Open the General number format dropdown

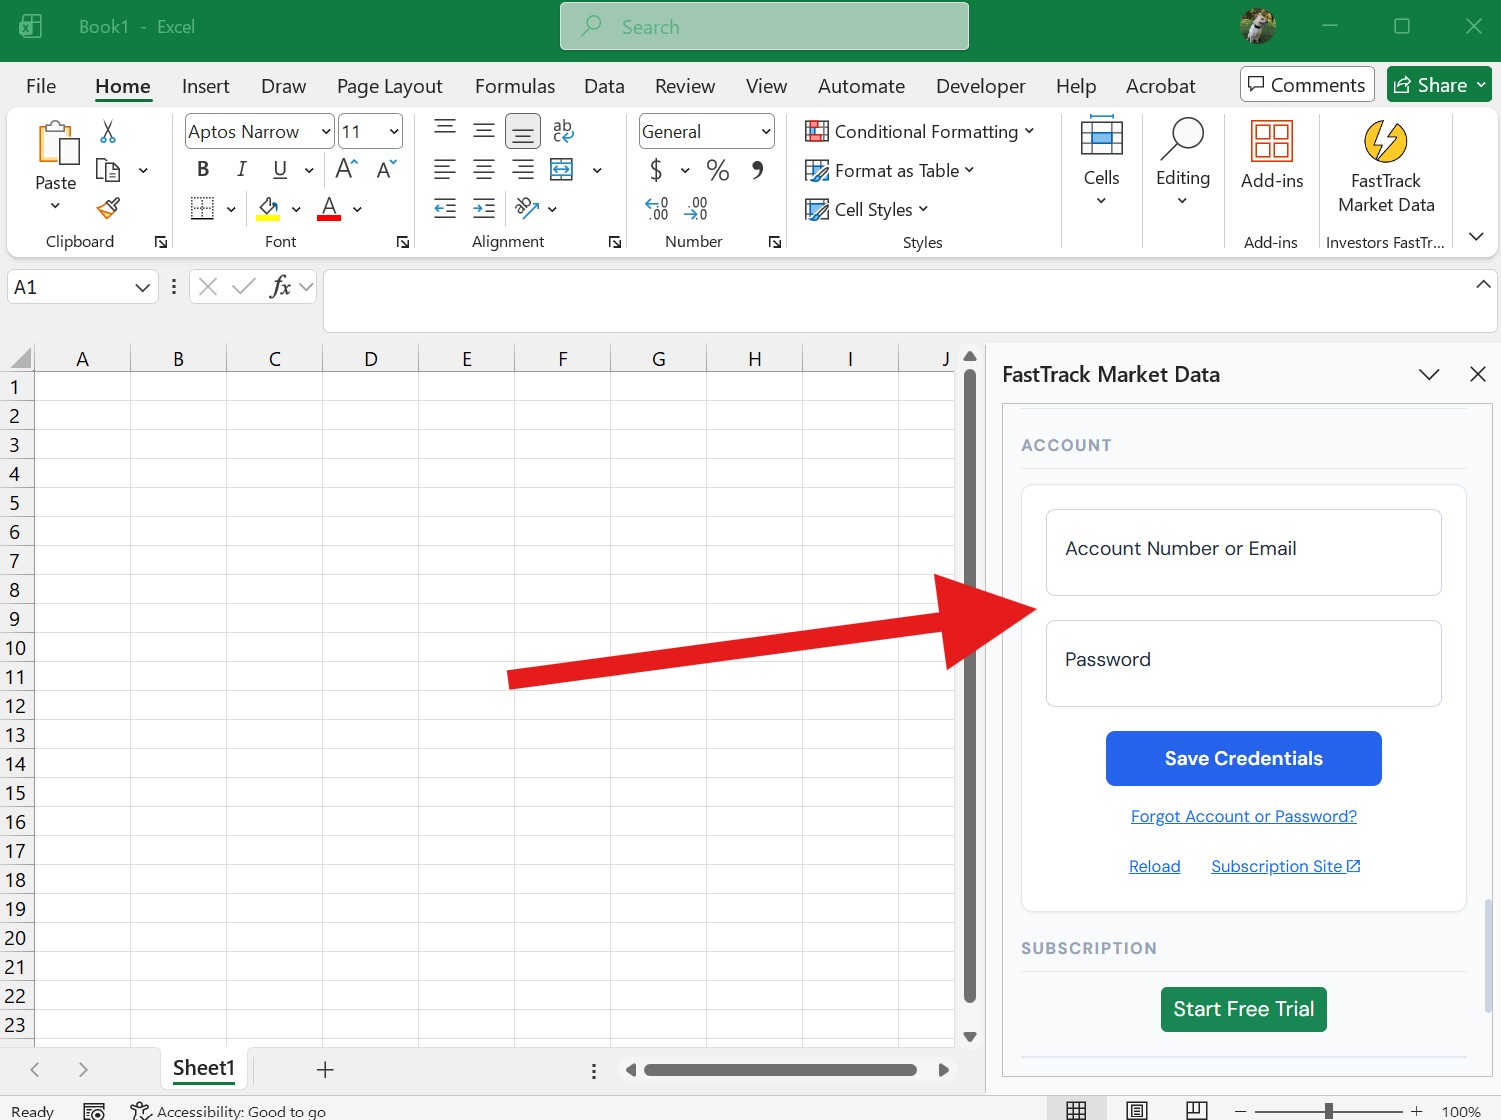click(766, 131)
